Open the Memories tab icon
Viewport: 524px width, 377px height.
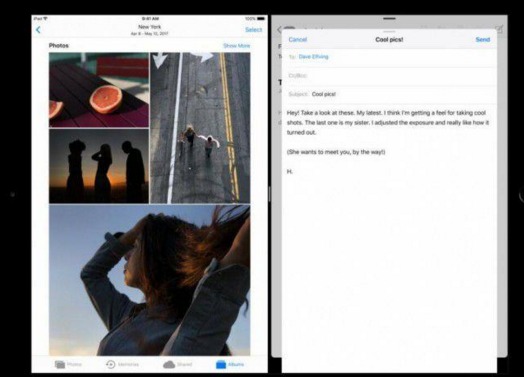click(x=110, y=364)
